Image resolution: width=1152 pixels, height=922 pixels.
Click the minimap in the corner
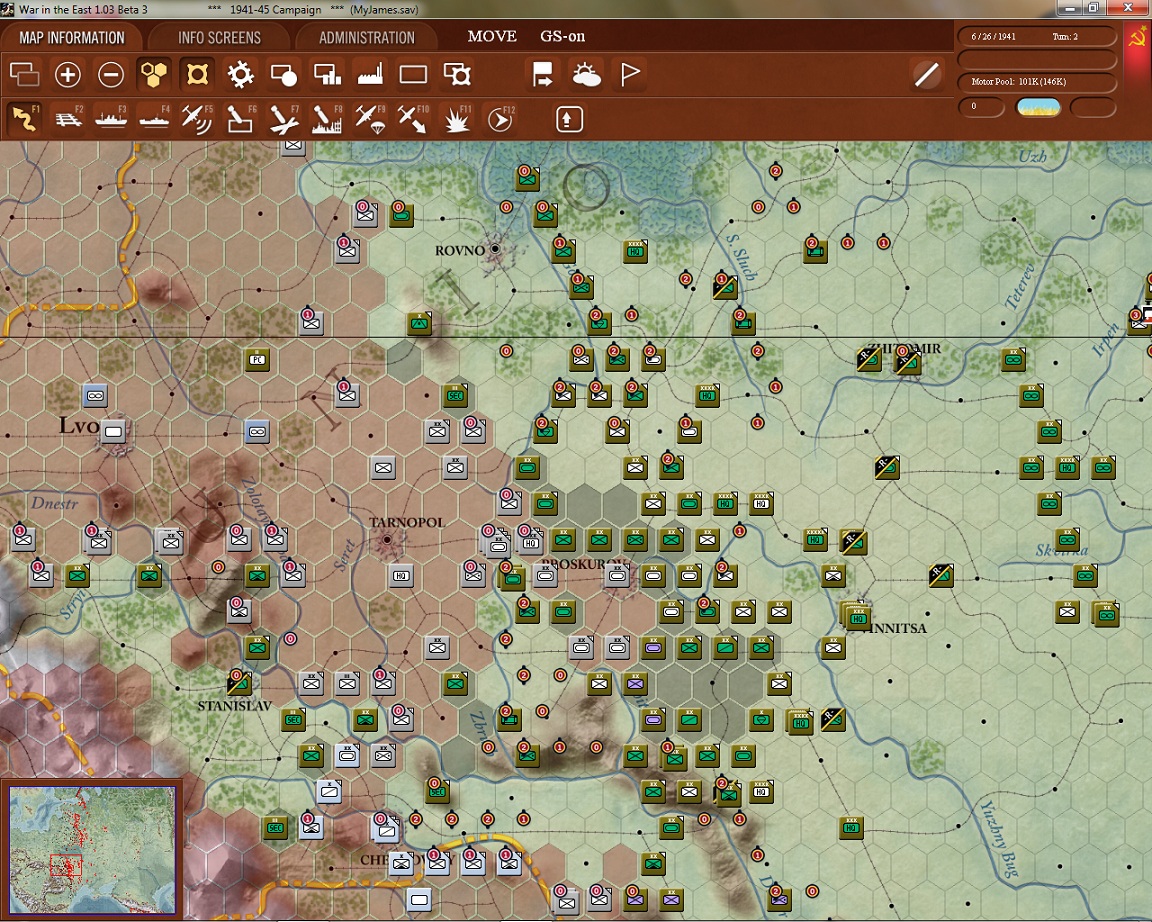coord(93,850)
